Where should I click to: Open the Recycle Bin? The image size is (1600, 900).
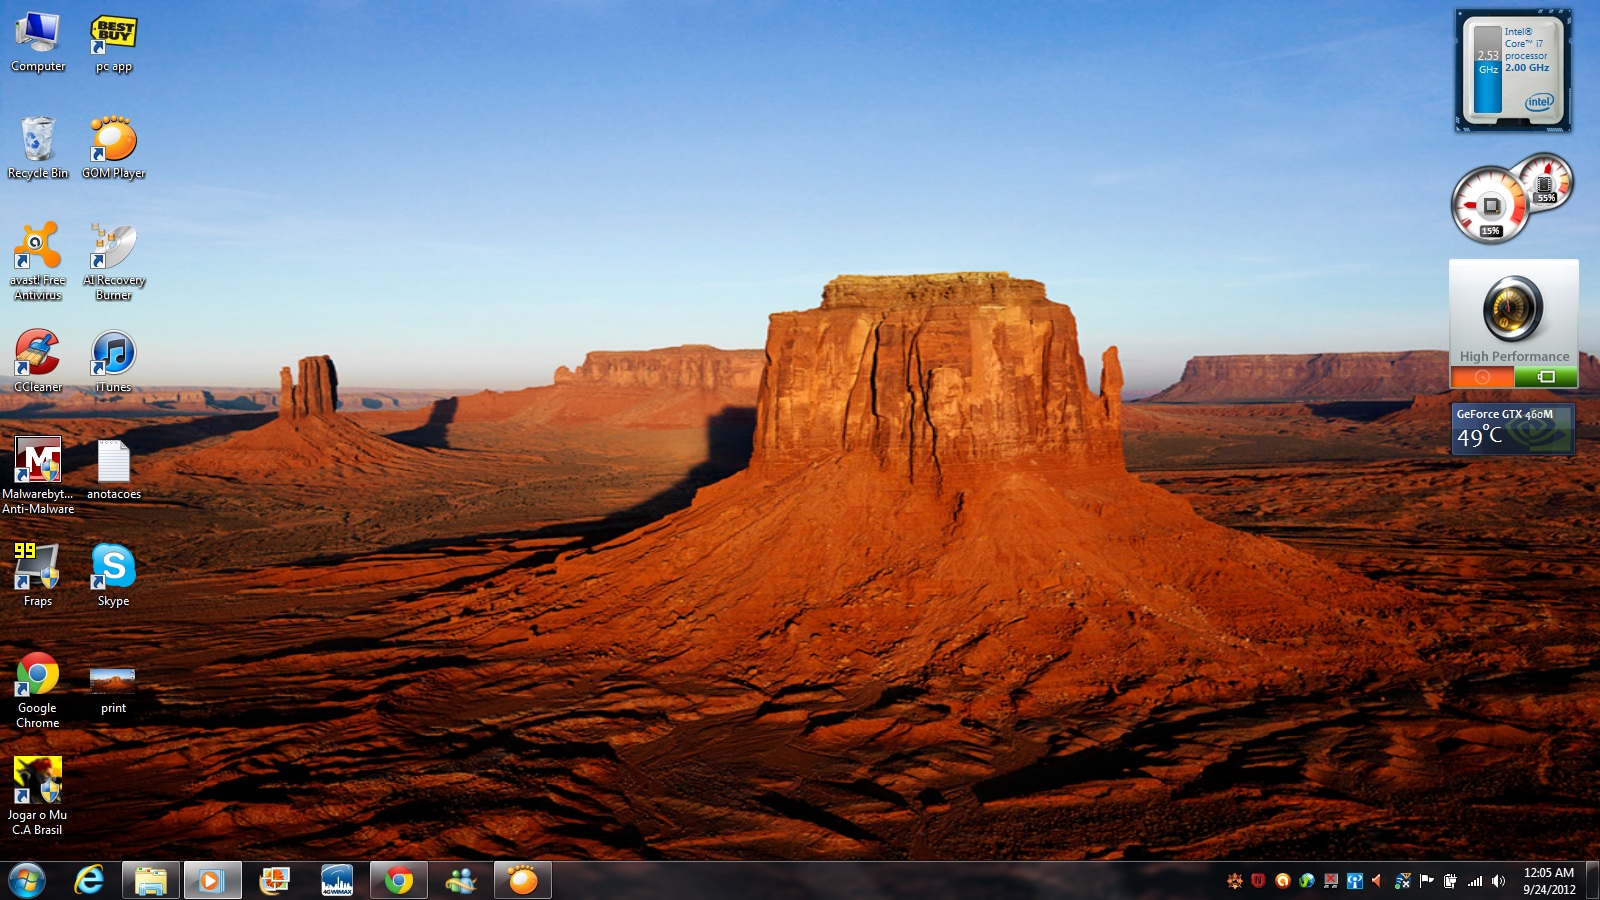click(37, 141)
